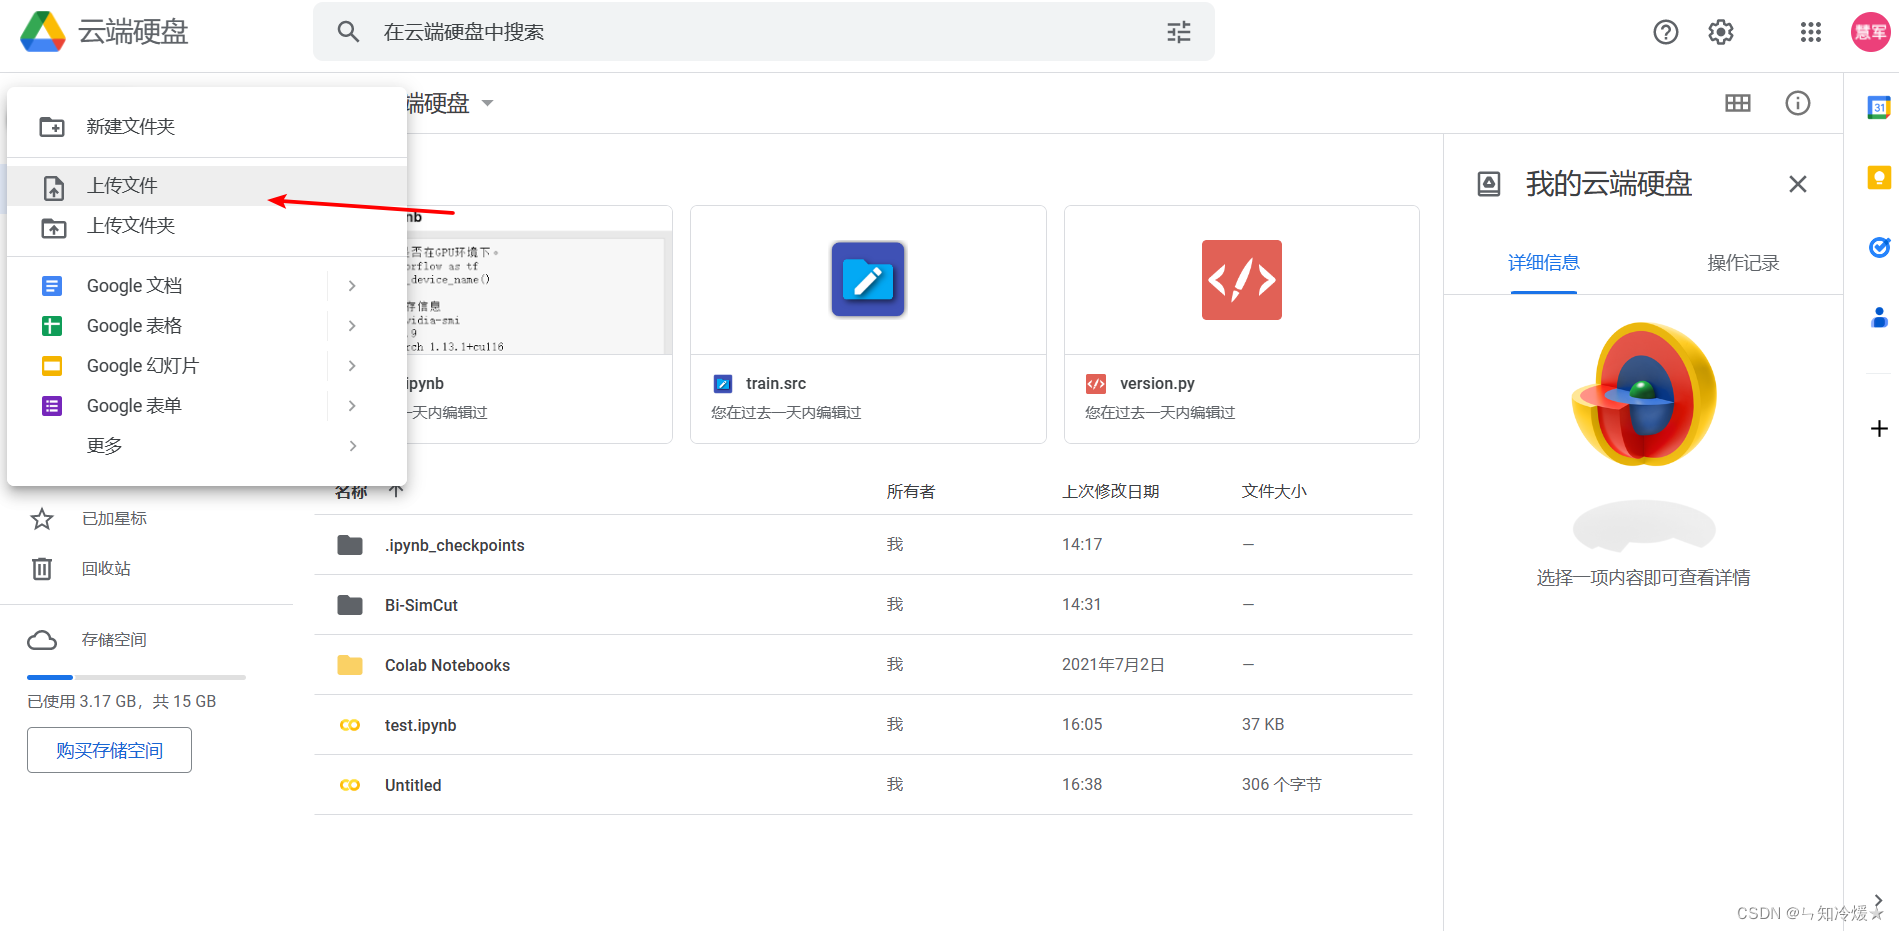The image size is (1899, 931).
Task: Click the upload folder icon
Action: (54, 227)
